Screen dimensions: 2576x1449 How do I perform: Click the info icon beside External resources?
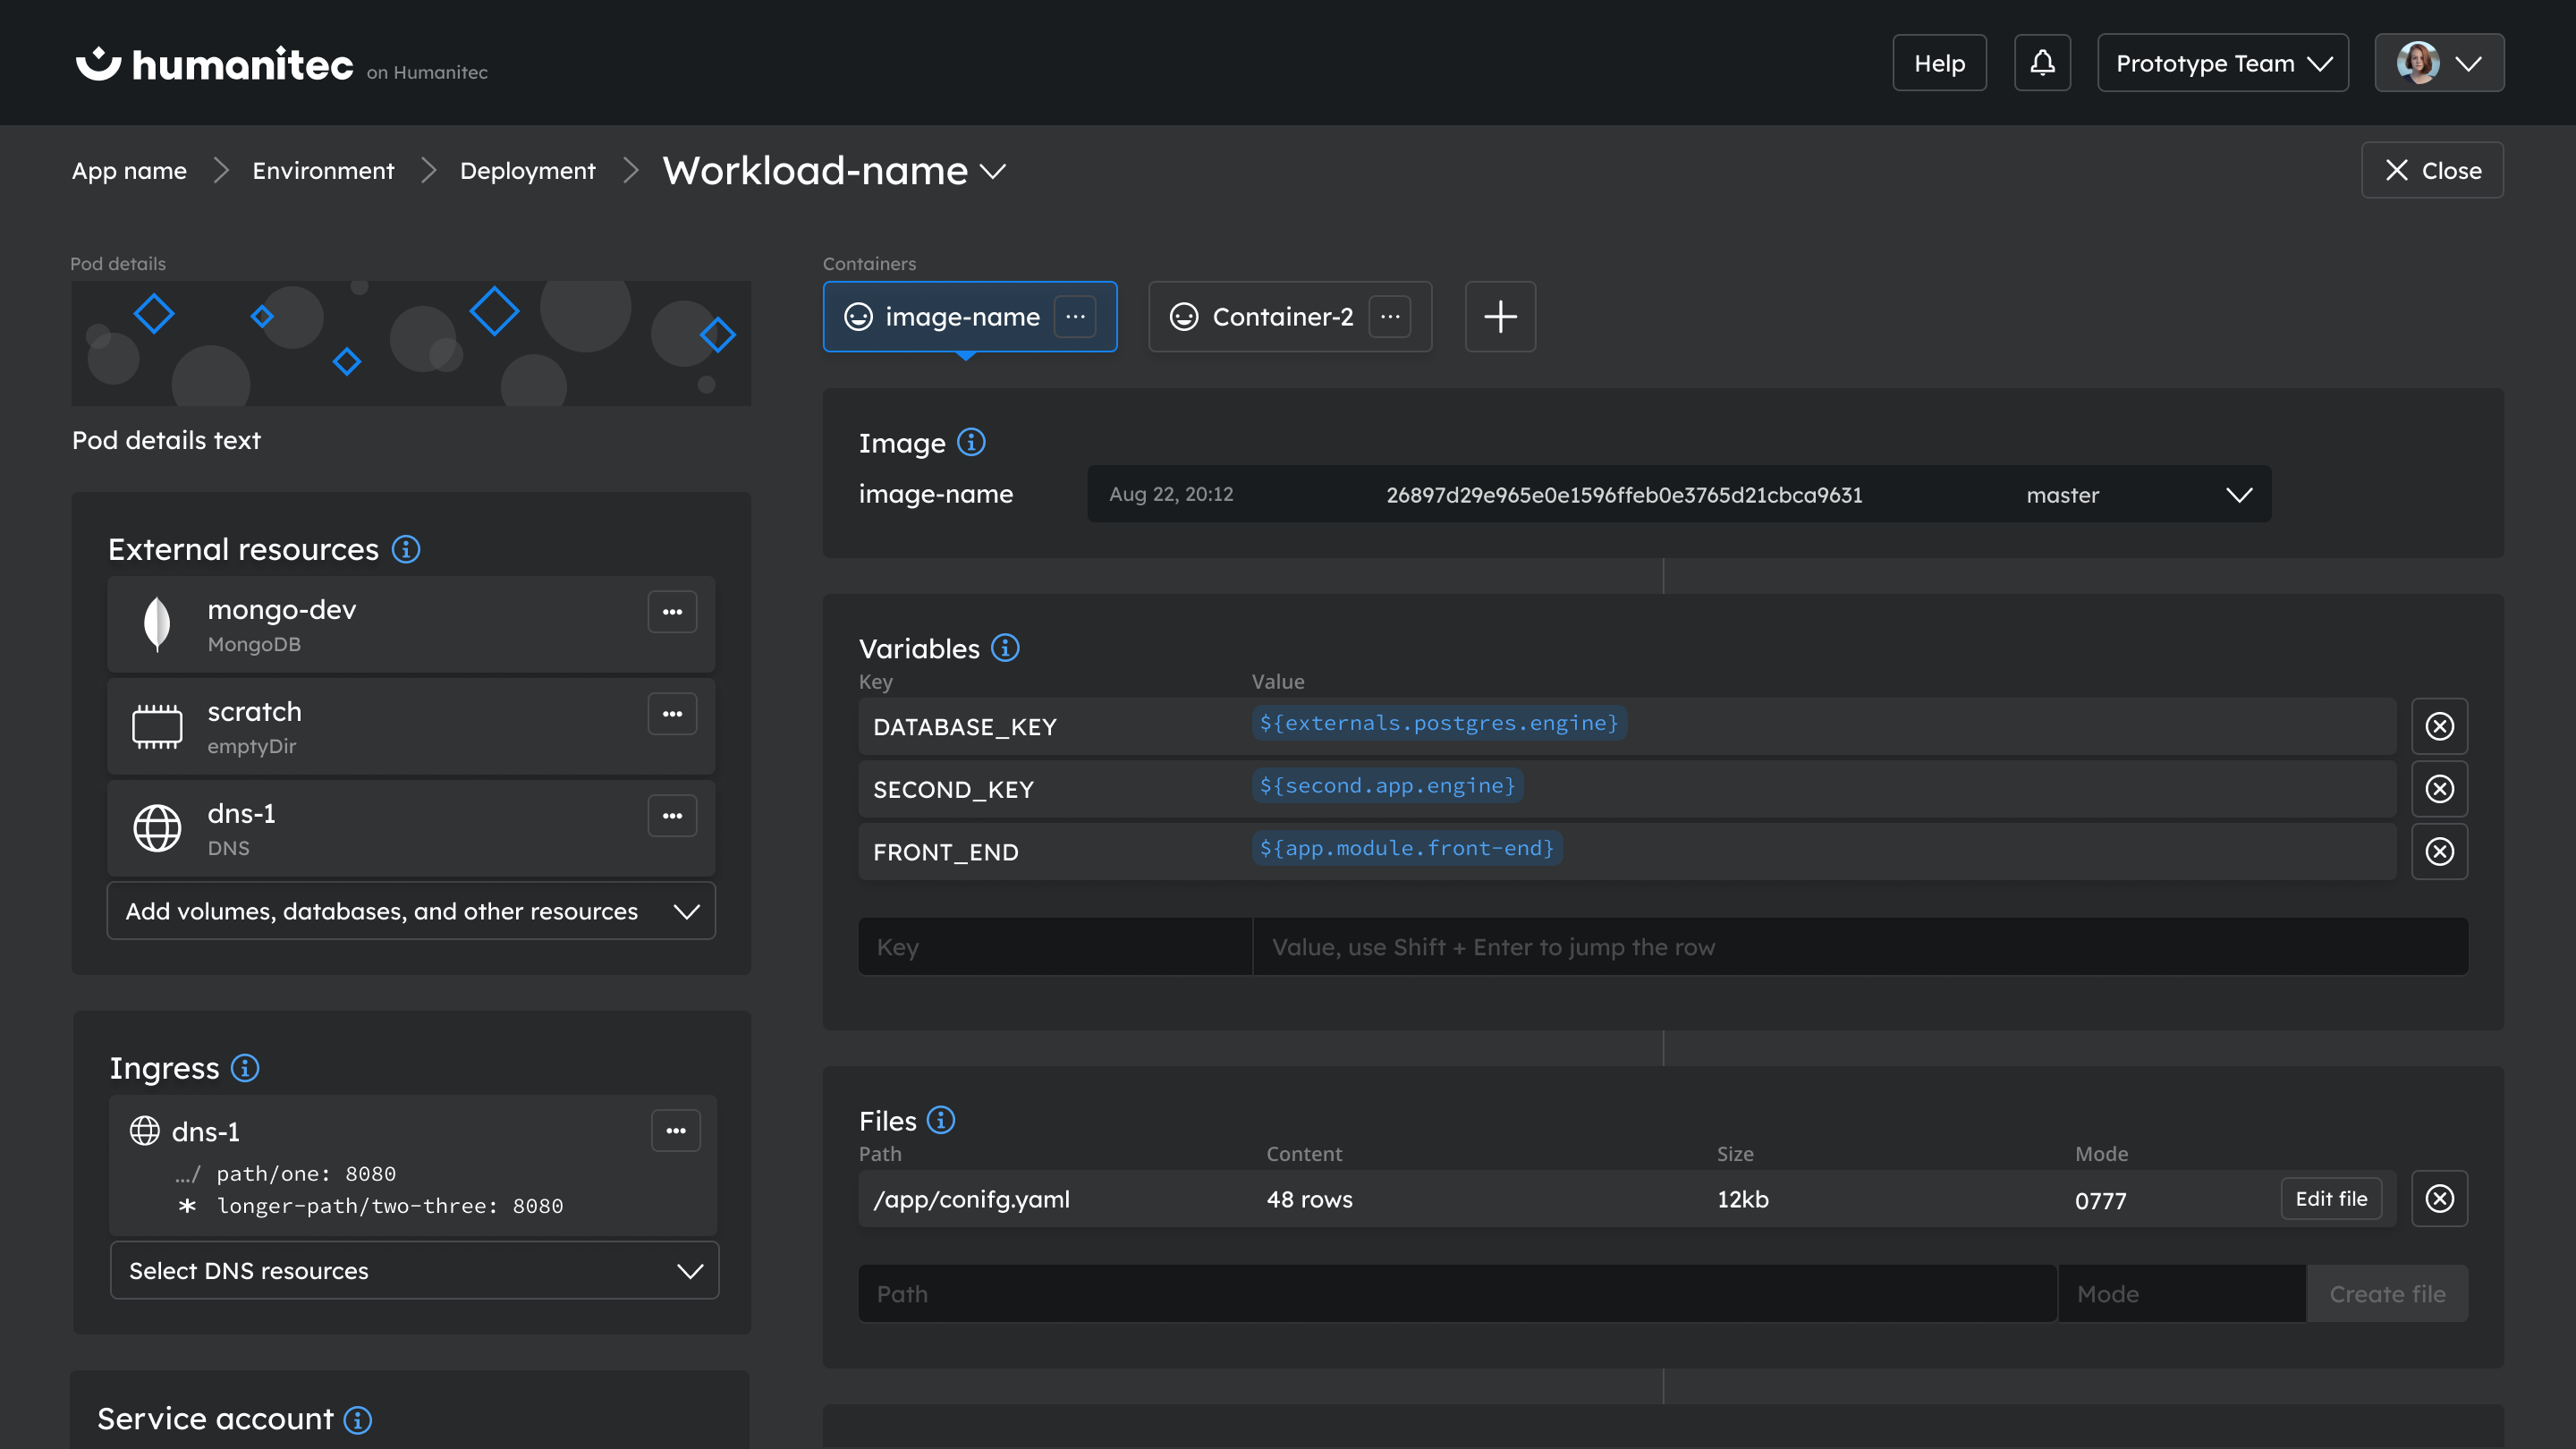406,549
